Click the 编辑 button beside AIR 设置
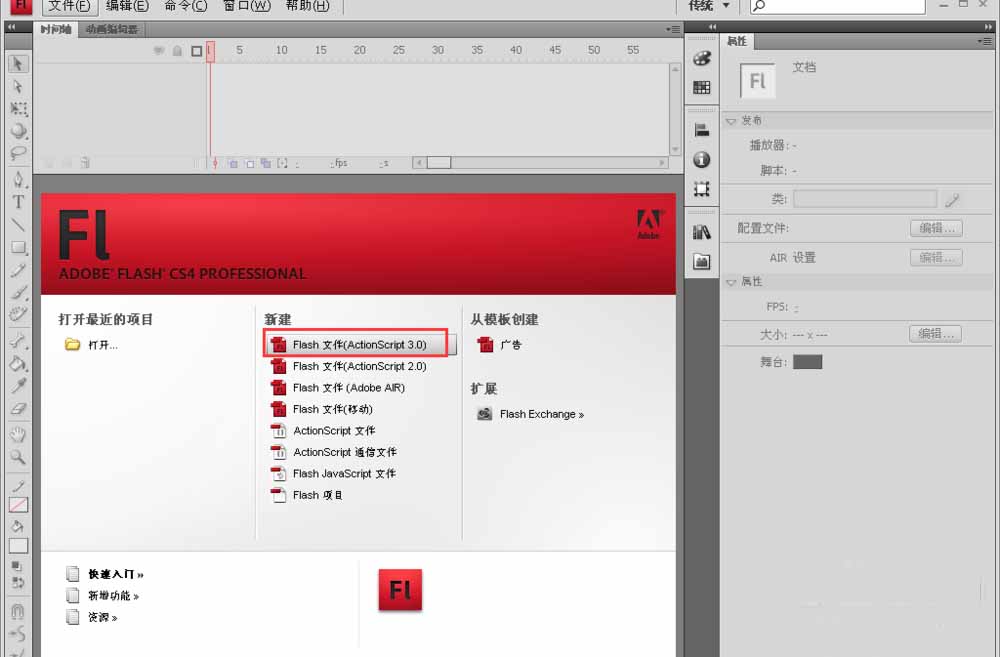Image resolution: width=1000 pixels, height=657 pixels. [x=936, y=258]
